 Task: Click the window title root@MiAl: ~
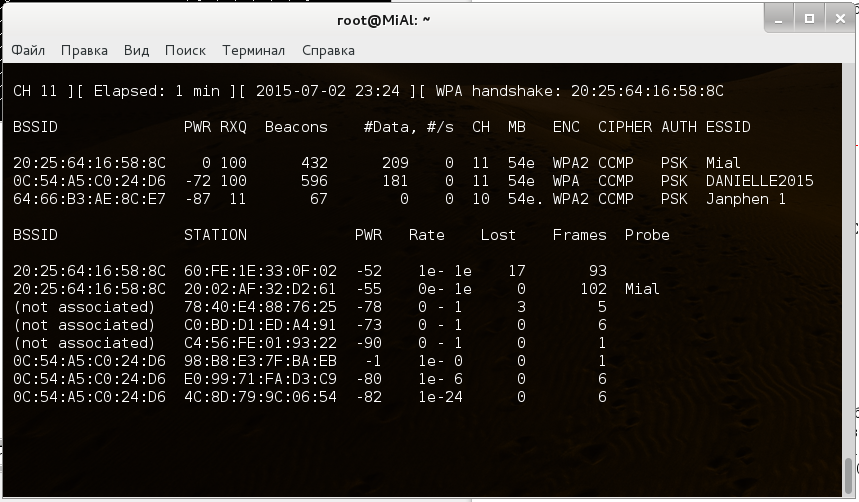[383, 20]
